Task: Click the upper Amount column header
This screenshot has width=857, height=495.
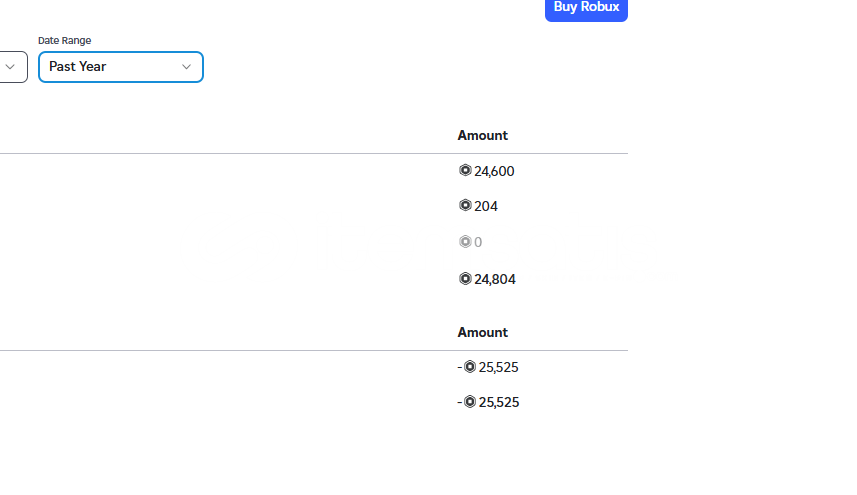Action: click(483, 135)
